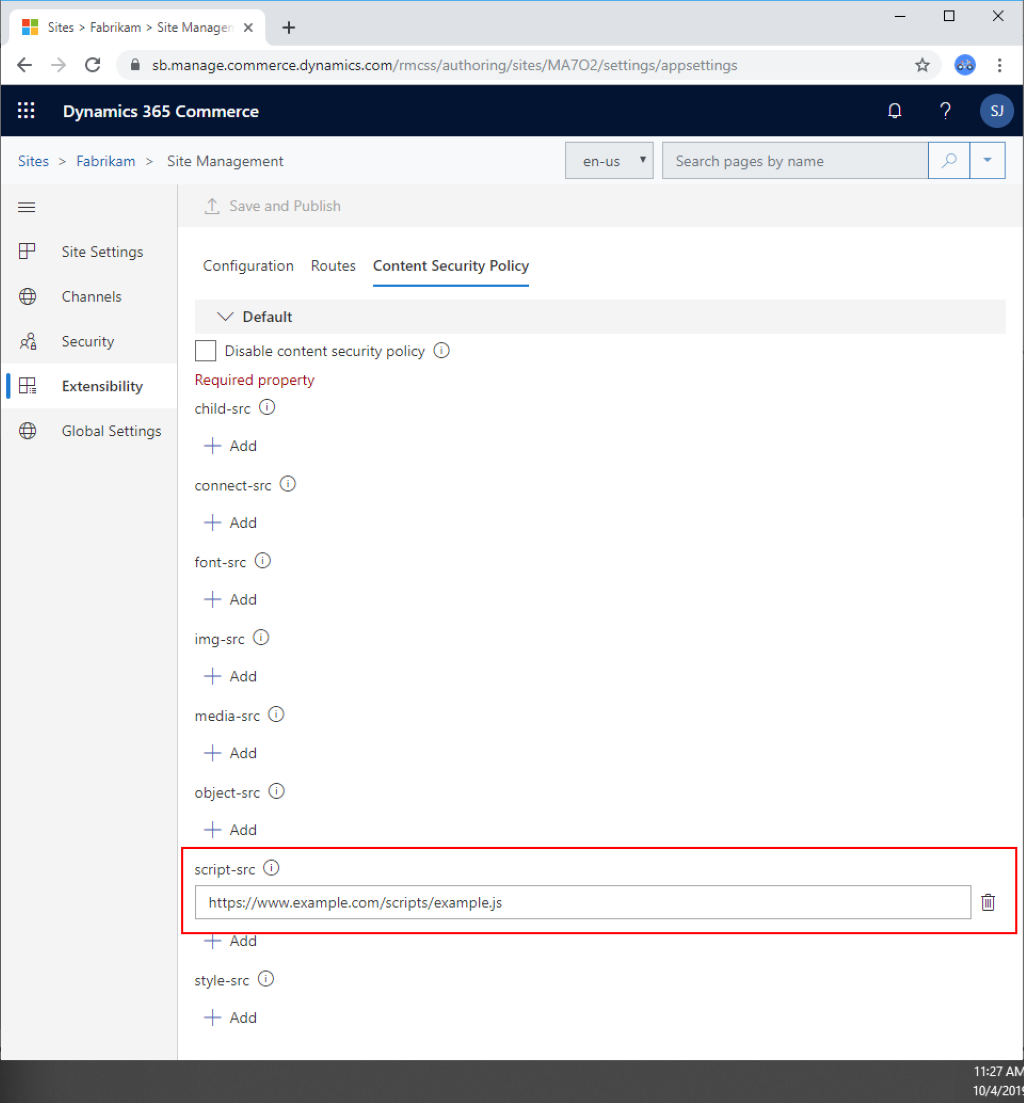Open the en-us locale dropdown

[609, 160]
